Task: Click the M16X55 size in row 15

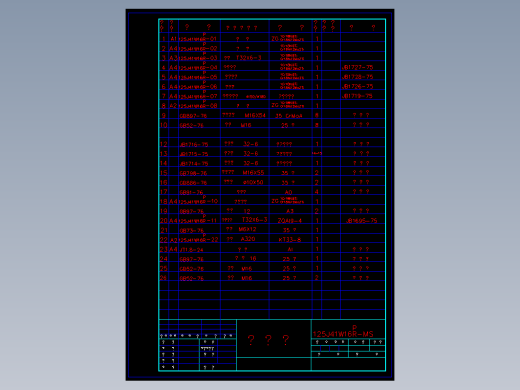Action: (x=253, y=173)
